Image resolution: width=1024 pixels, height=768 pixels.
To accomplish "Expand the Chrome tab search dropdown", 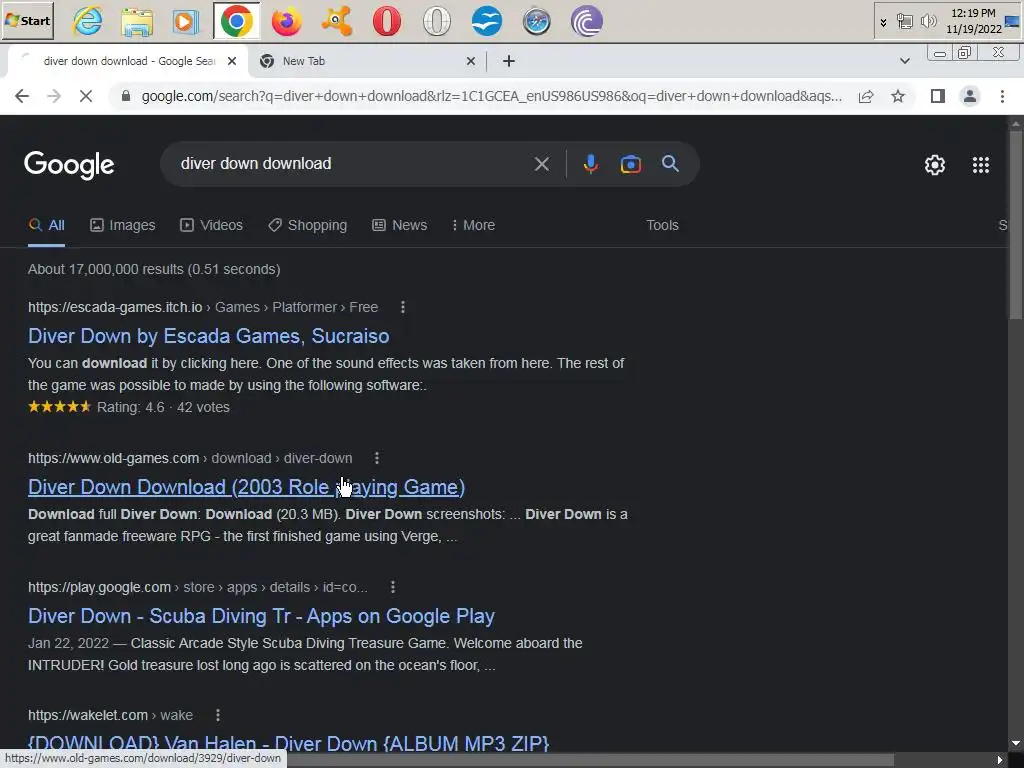I will point(904,61).
